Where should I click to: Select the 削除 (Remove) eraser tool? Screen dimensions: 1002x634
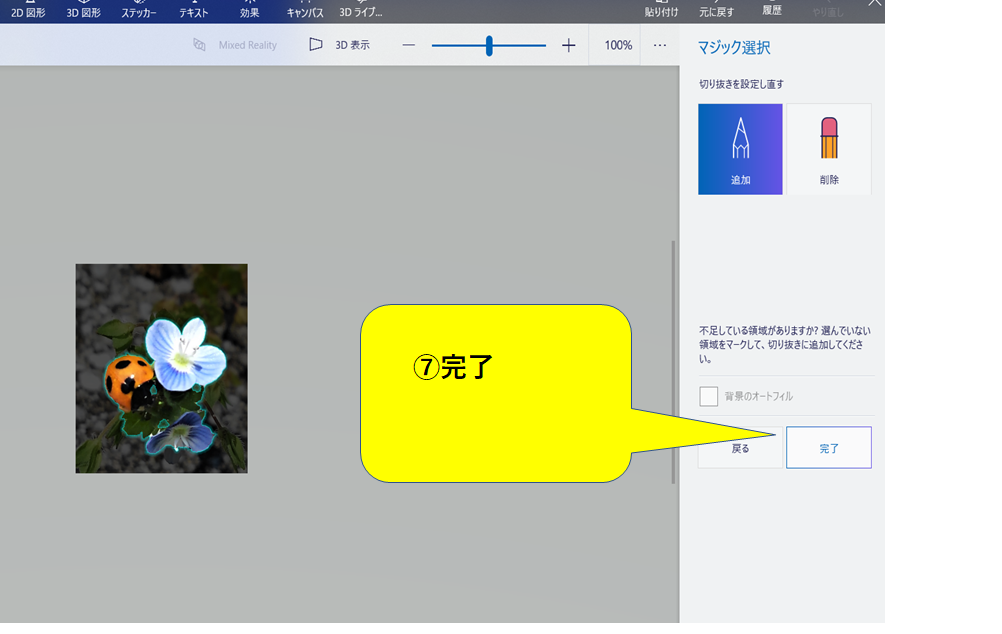[x=828, y=150]
